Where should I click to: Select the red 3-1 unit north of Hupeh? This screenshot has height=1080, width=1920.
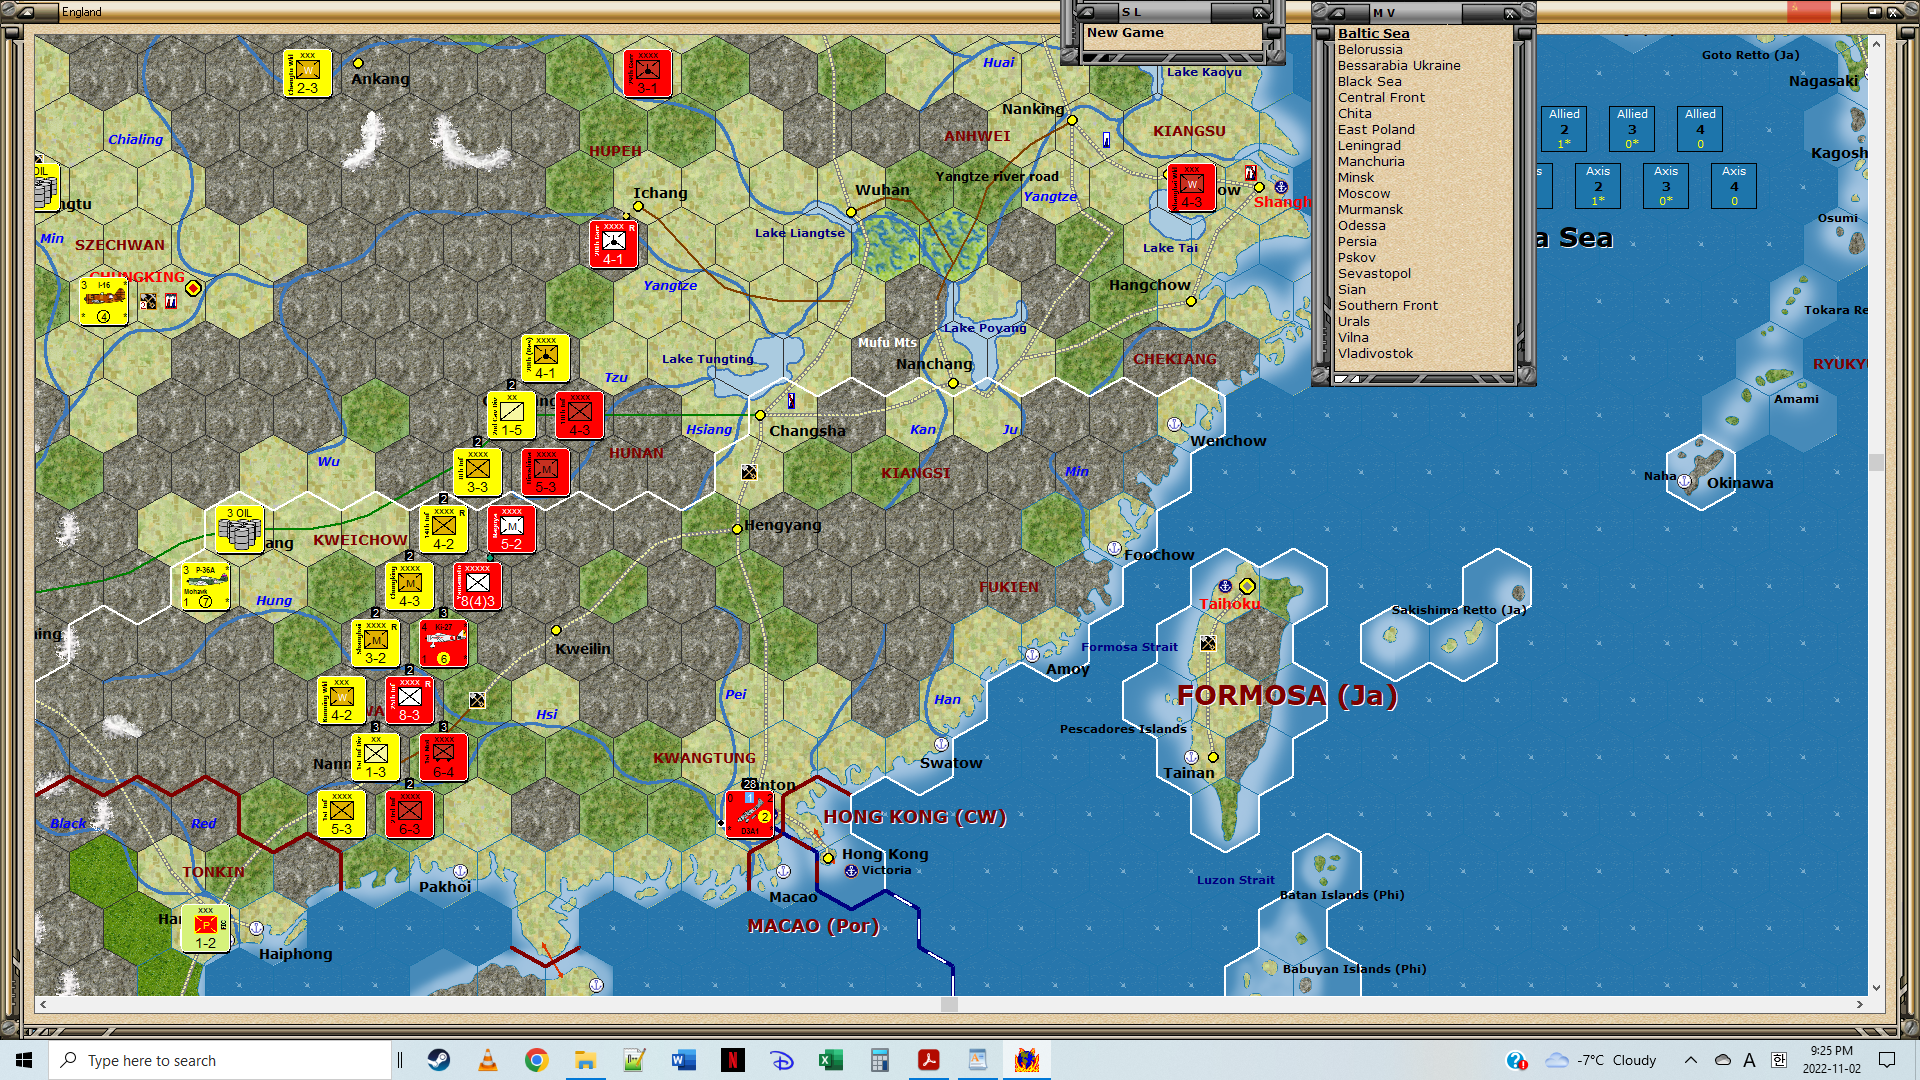coord(647,72)
